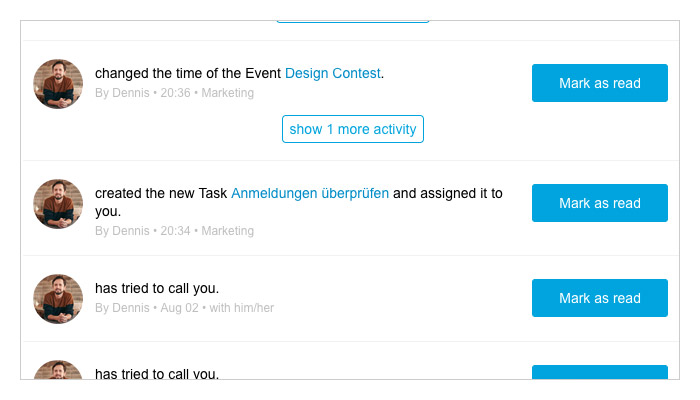Mark the Anmeldungen überprüfen task notification as read
Image resolution: width=700 pixels, height=400 pixels.
pyautogui.click(x=600, y=203)
